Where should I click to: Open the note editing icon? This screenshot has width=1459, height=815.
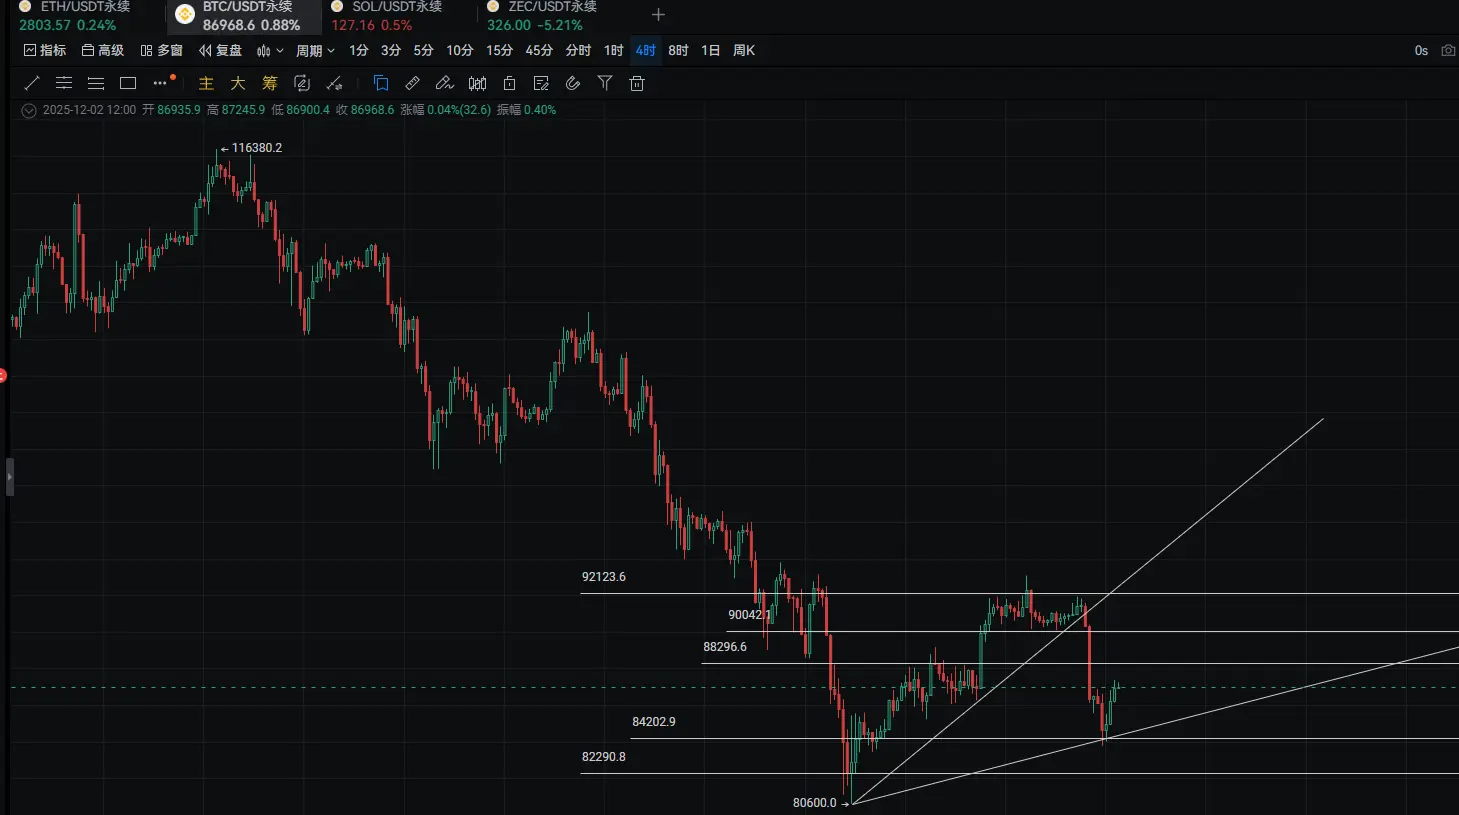tap(541, 83)
